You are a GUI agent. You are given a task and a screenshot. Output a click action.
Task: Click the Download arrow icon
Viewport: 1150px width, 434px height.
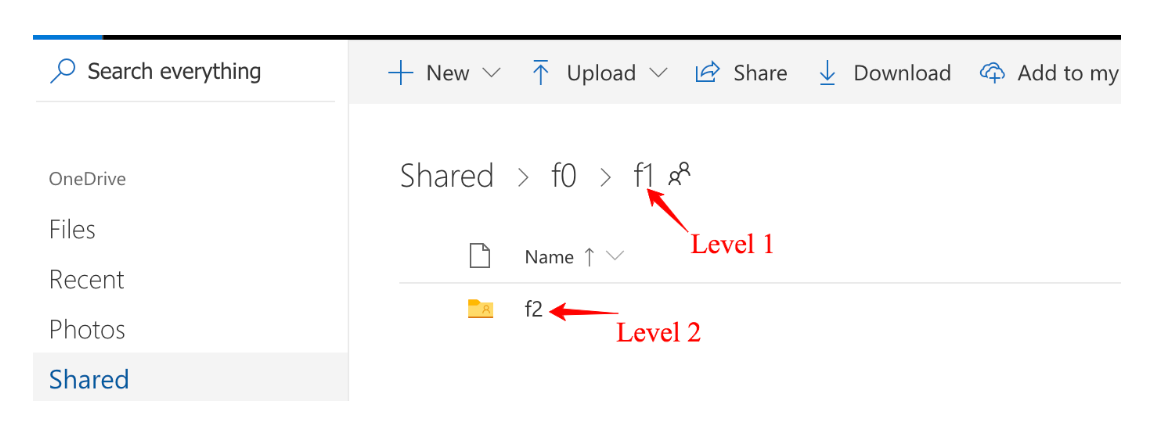tap(827, 73)
